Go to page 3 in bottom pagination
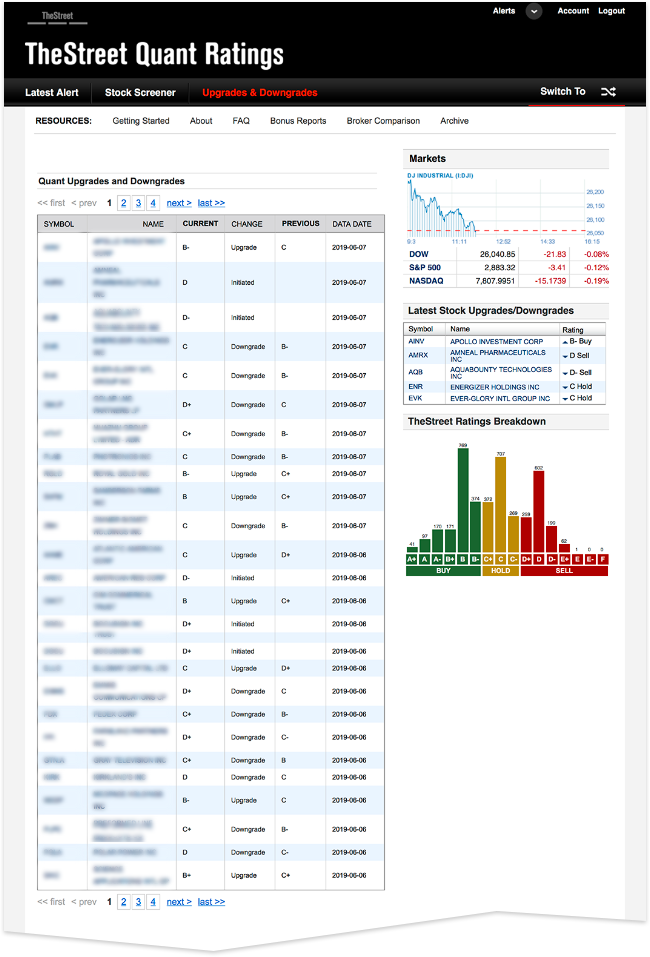This screenshot has width=650, height=957. click(139, 901)
